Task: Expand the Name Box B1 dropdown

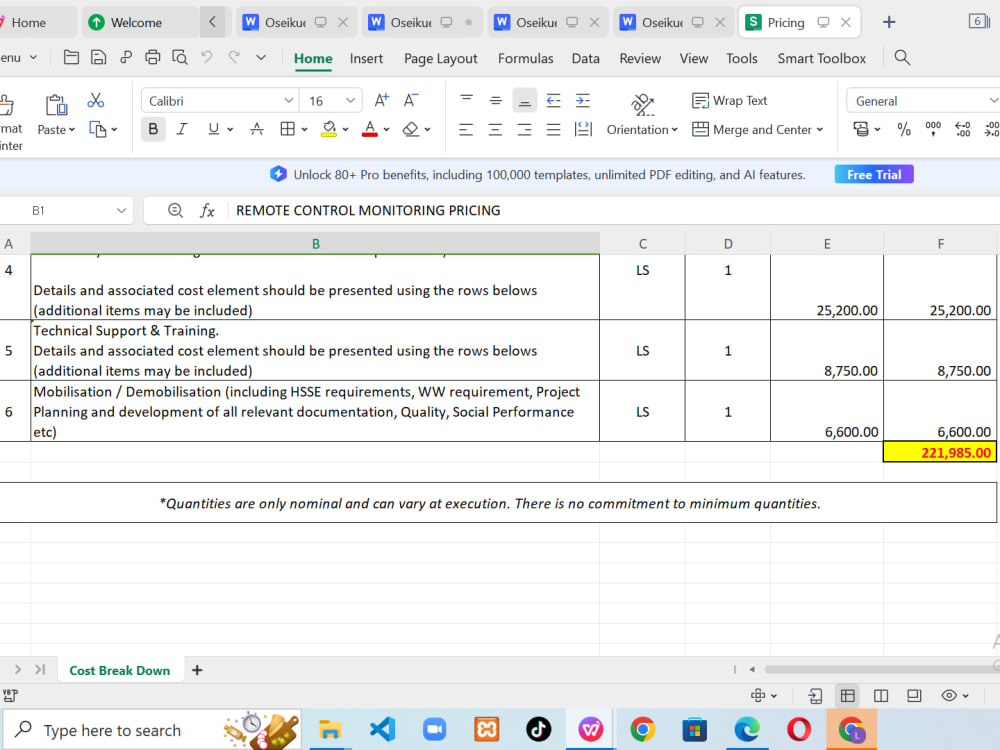Action: click(x=121, y=210)
